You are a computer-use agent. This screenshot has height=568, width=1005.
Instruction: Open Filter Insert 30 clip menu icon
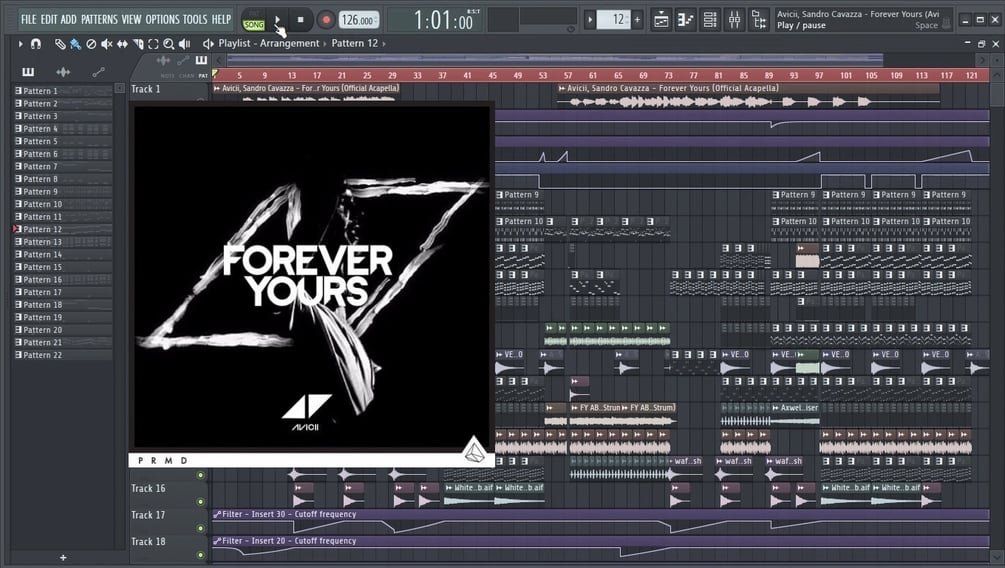pyautogui.click(x=217, y=514)
